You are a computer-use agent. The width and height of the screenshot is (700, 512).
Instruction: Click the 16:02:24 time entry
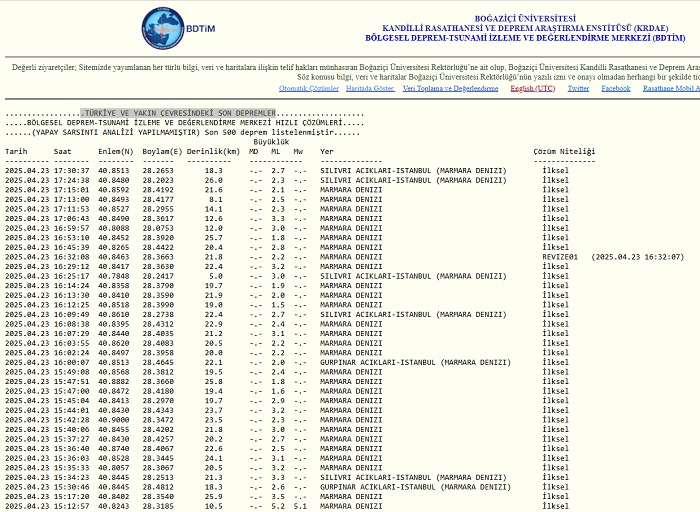[71, 353]
